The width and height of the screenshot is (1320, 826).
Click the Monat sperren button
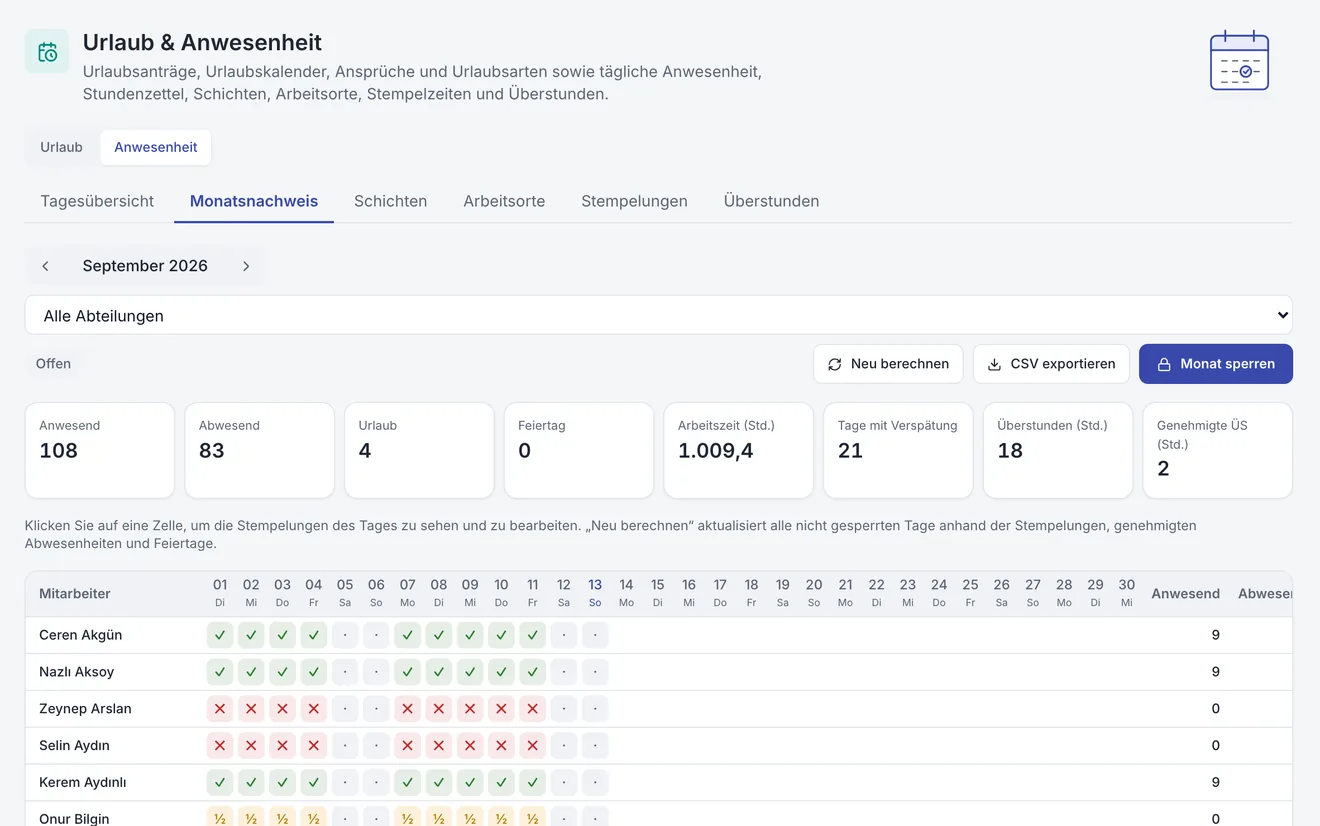pos(1216,364)
